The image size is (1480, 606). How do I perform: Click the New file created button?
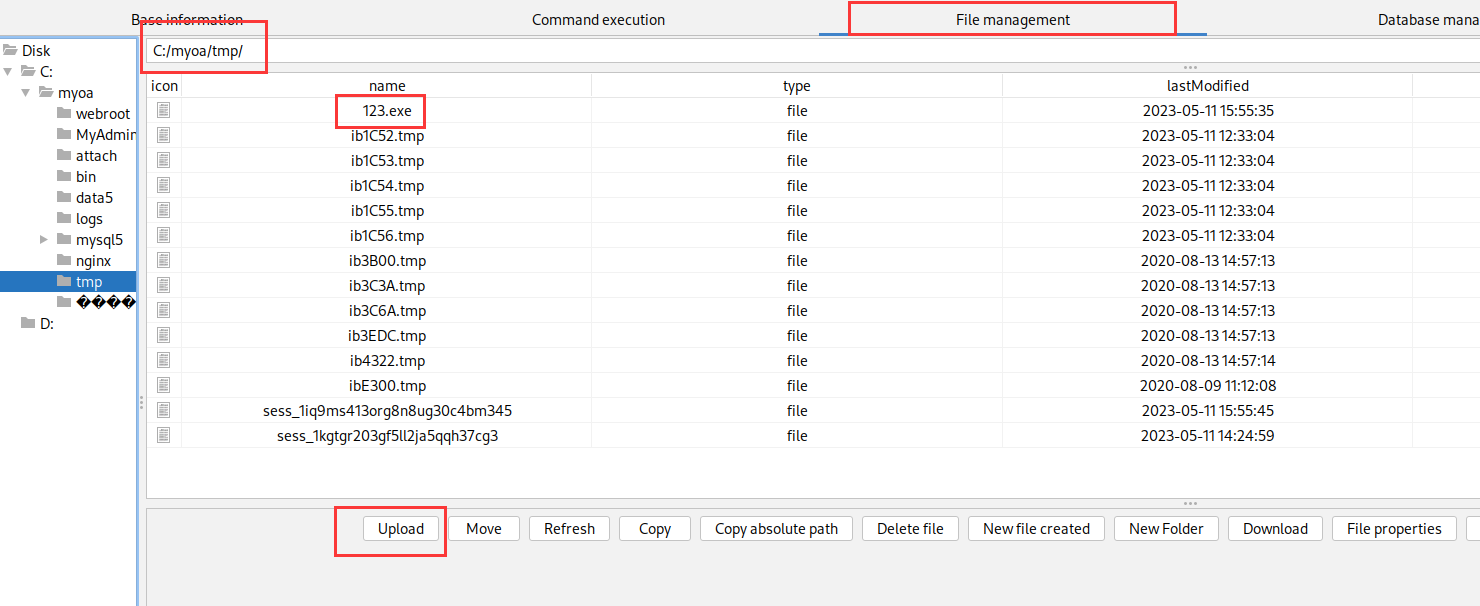1036,529
